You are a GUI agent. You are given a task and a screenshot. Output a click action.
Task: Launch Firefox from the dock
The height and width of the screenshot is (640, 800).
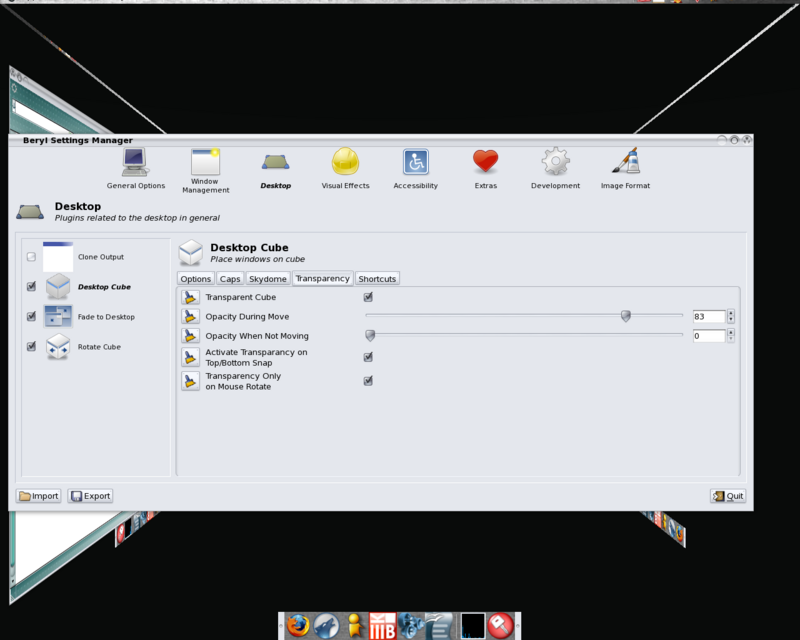point(298,625)
